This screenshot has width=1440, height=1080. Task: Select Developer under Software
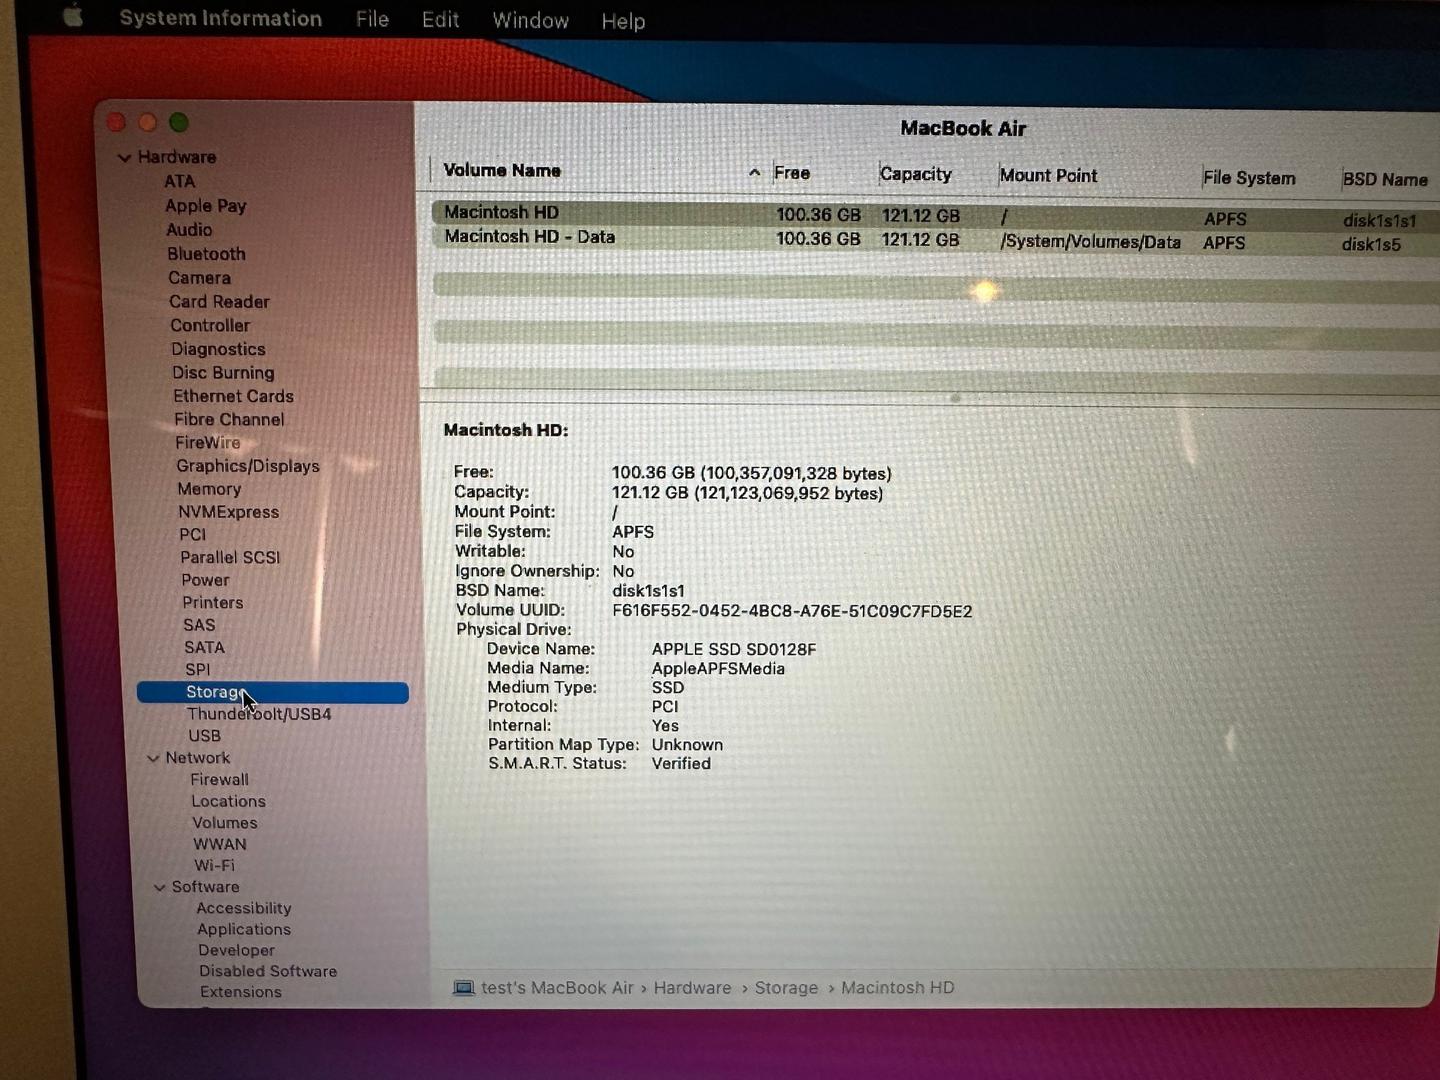coord(236,950)
